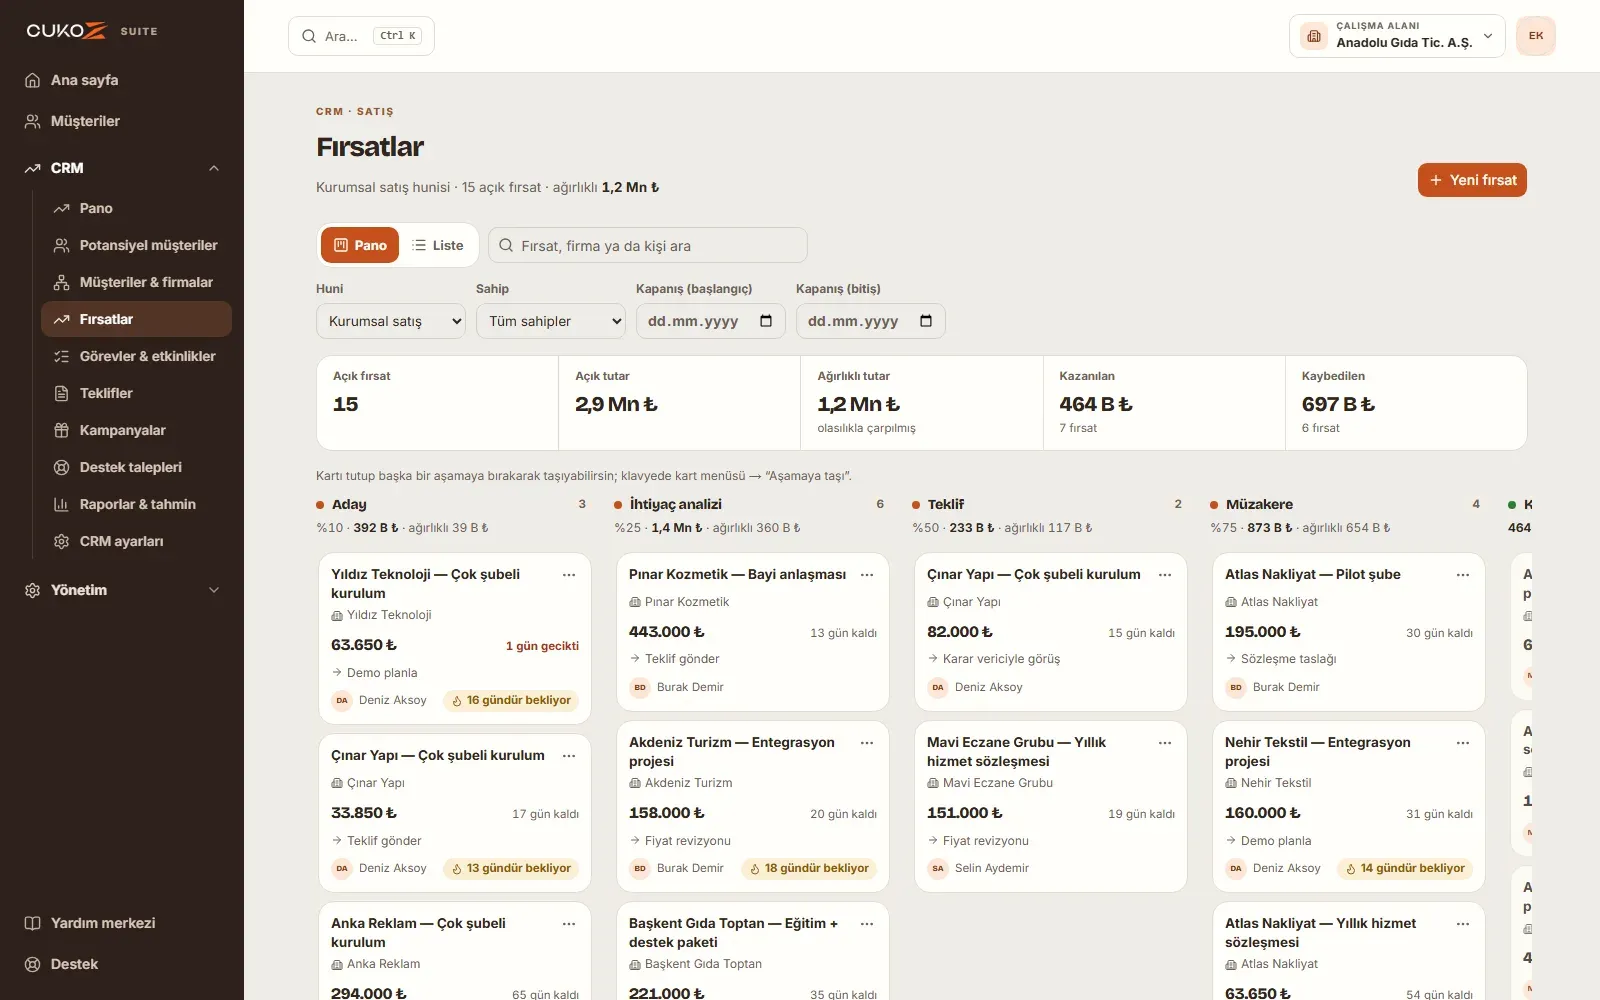
Task: Click the Müzakere column header
Action: [1259, 504]
